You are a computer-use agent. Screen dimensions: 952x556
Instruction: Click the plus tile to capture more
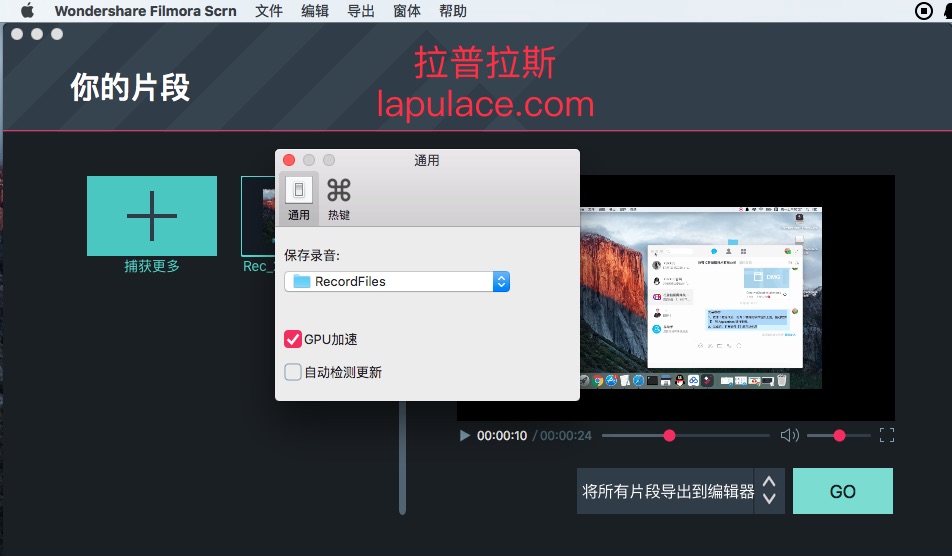152,215
